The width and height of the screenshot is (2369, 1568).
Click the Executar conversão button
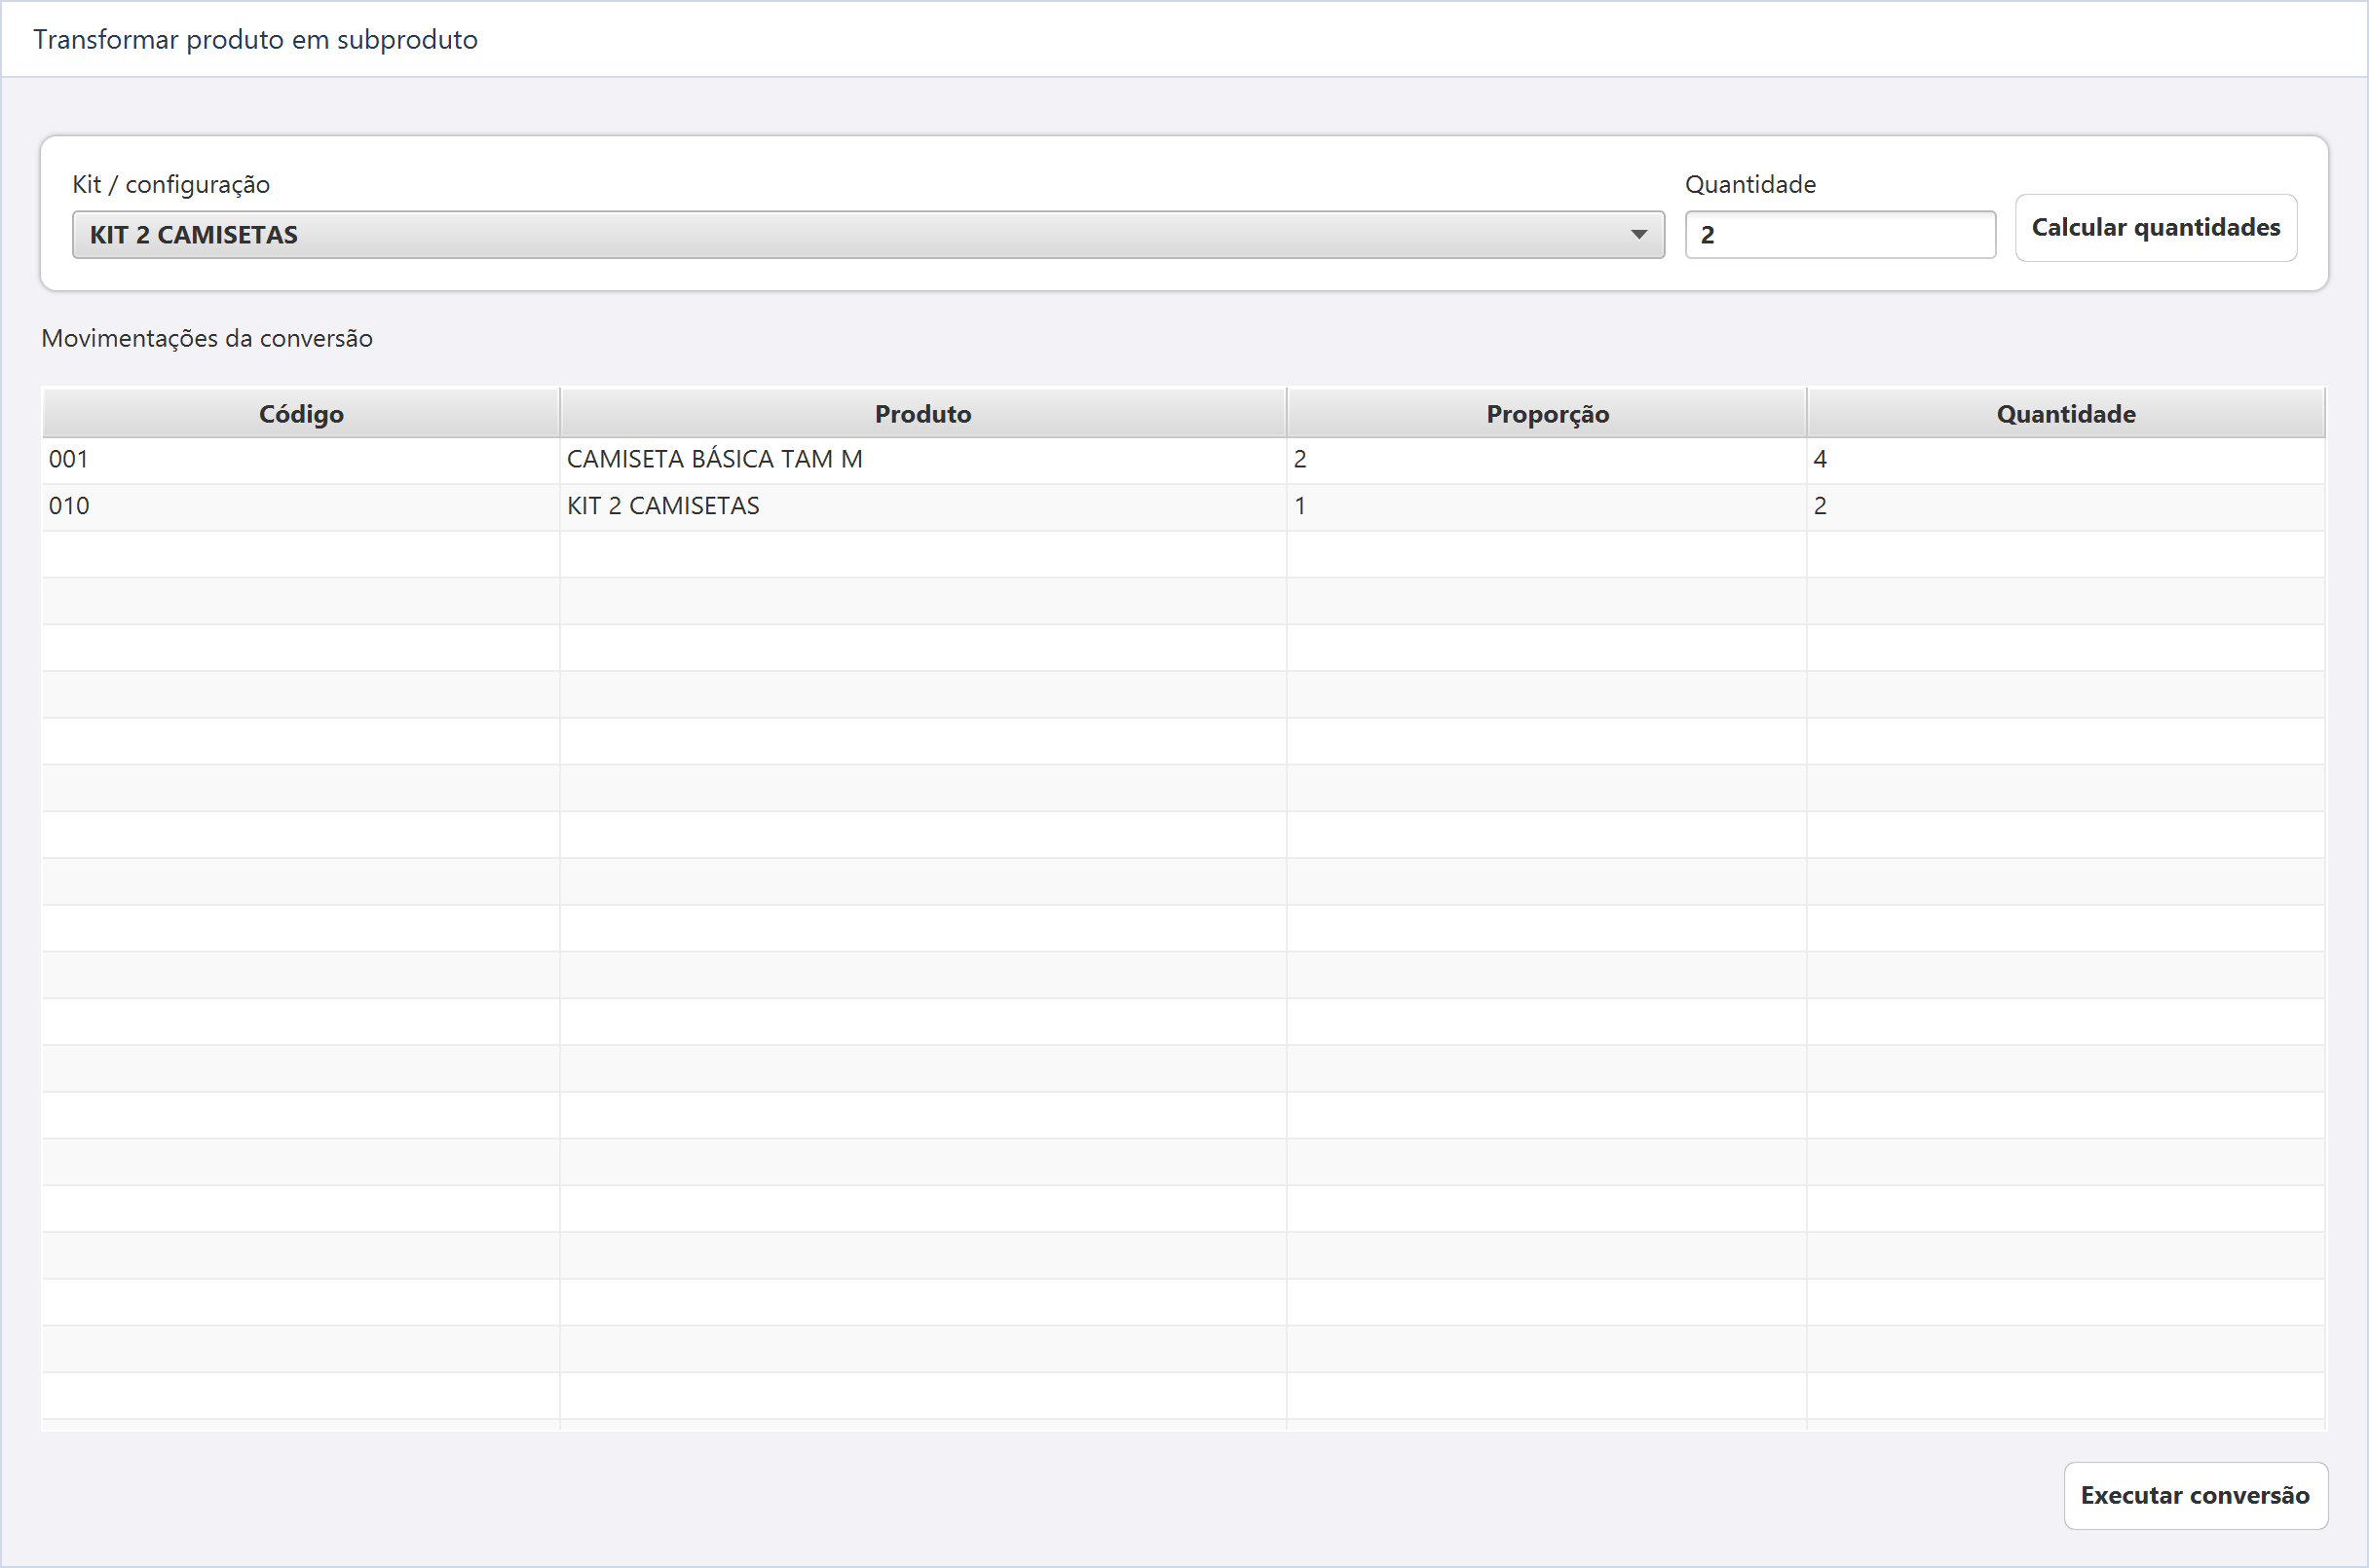click(x=2195, y=1495)
